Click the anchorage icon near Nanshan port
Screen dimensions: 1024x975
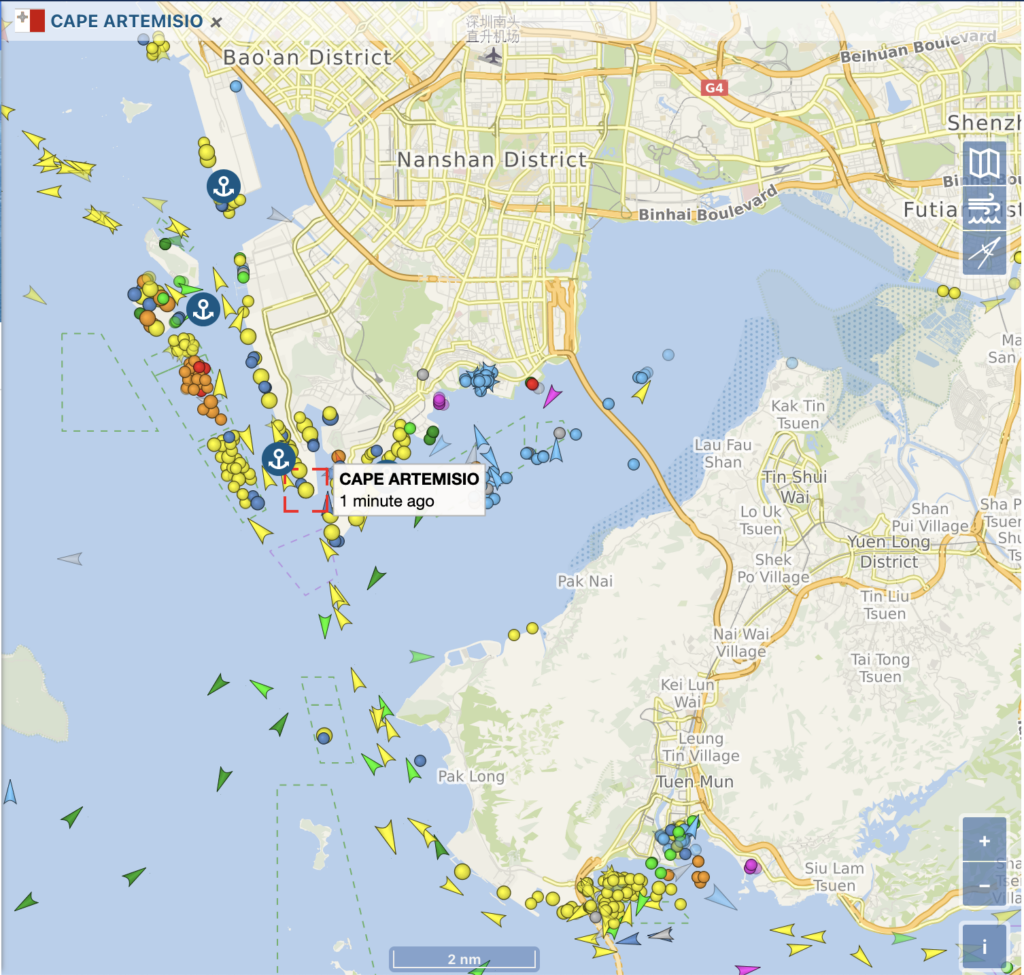[224, 185]
